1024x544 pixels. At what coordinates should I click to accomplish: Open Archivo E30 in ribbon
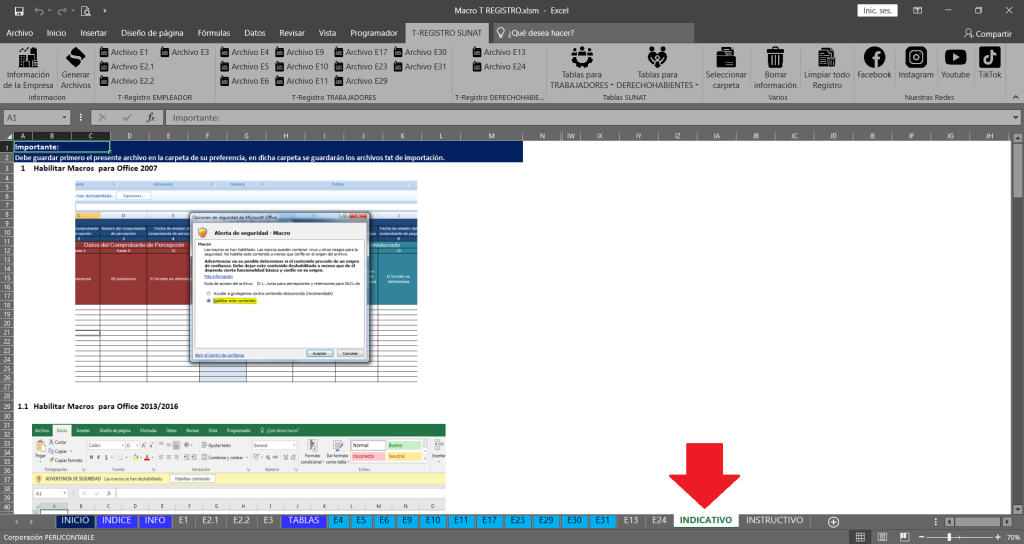click(x=421, y=52)
